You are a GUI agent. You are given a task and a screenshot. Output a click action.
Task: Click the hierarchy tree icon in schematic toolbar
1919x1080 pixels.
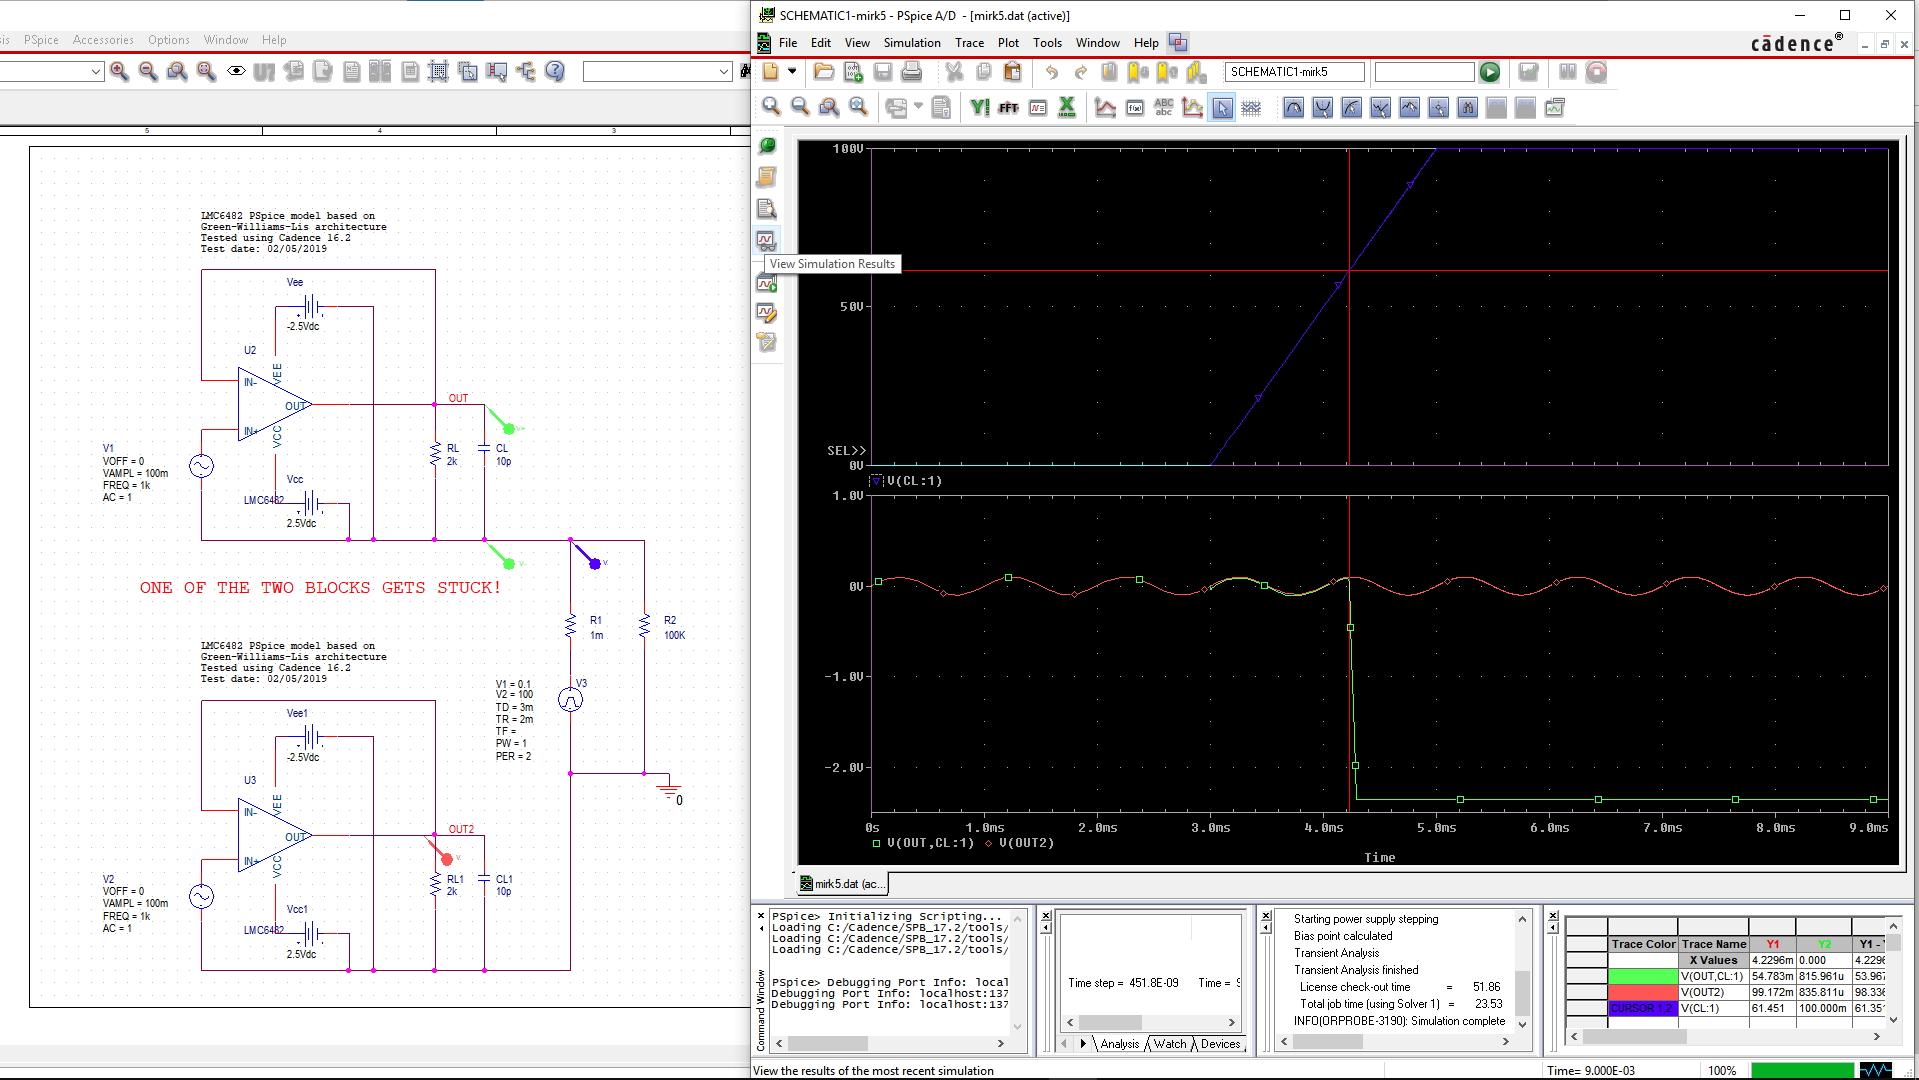526,71
